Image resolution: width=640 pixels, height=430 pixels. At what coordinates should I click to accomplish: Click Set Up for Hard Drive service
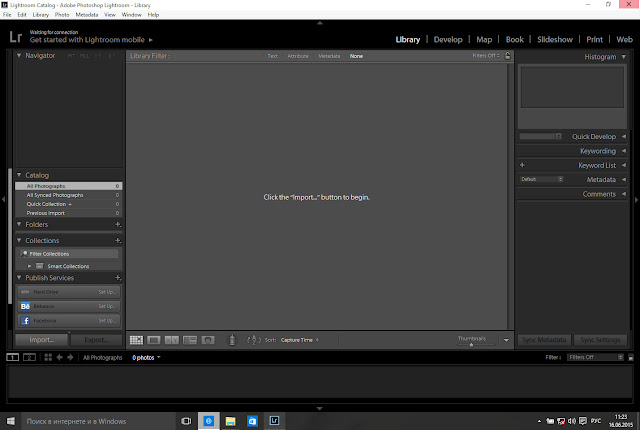tap(107, 292)
